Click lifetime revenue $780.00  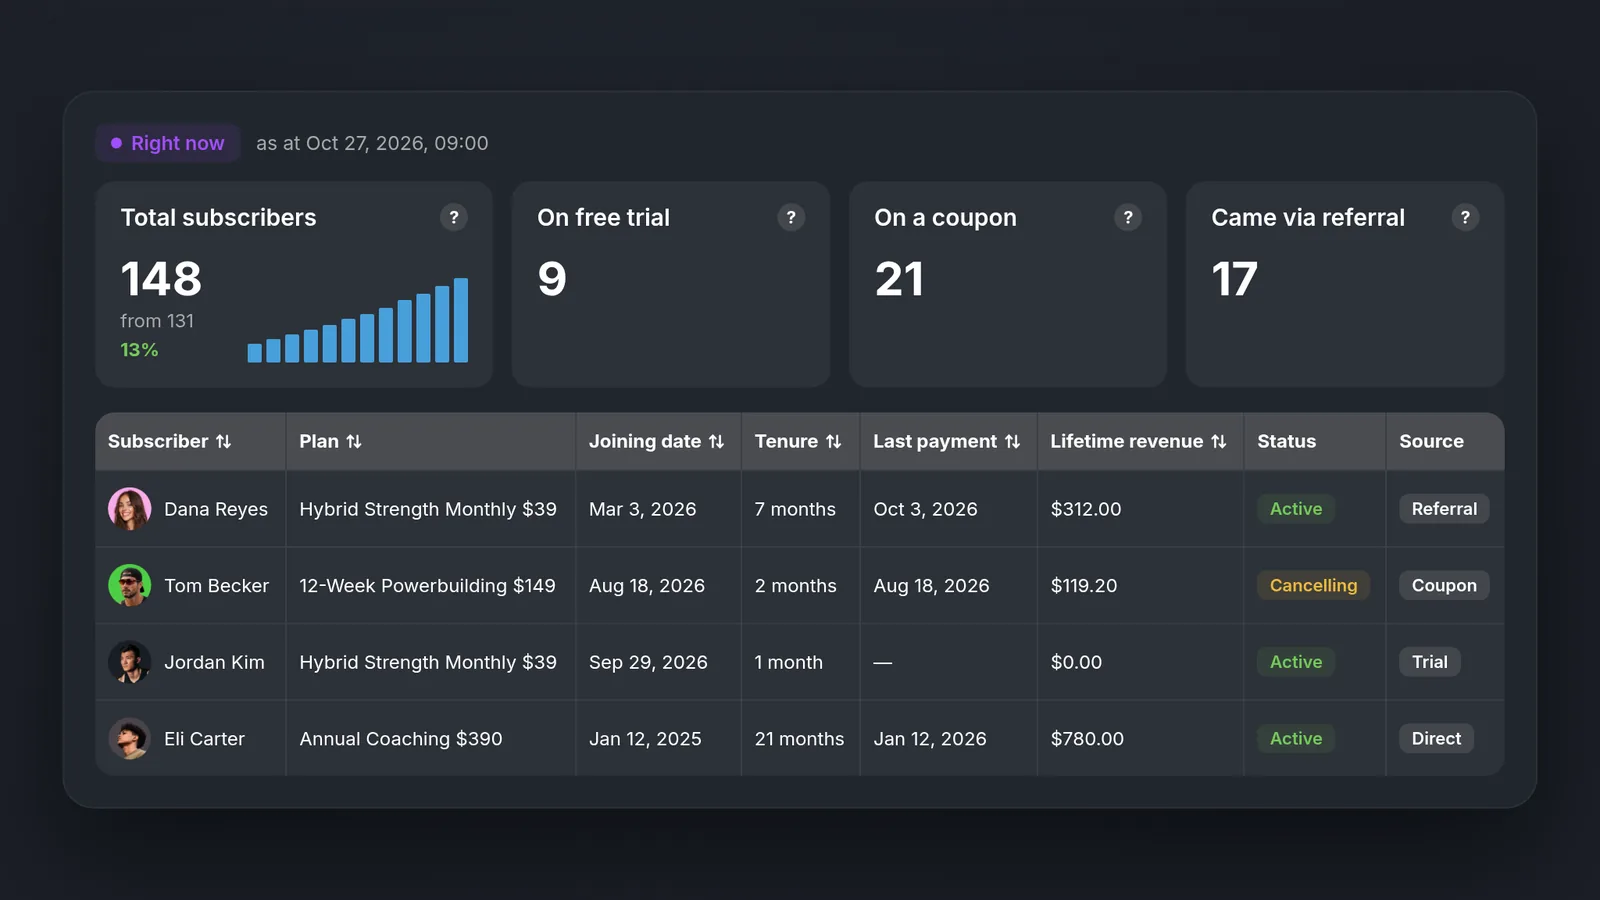point(1087,738)
